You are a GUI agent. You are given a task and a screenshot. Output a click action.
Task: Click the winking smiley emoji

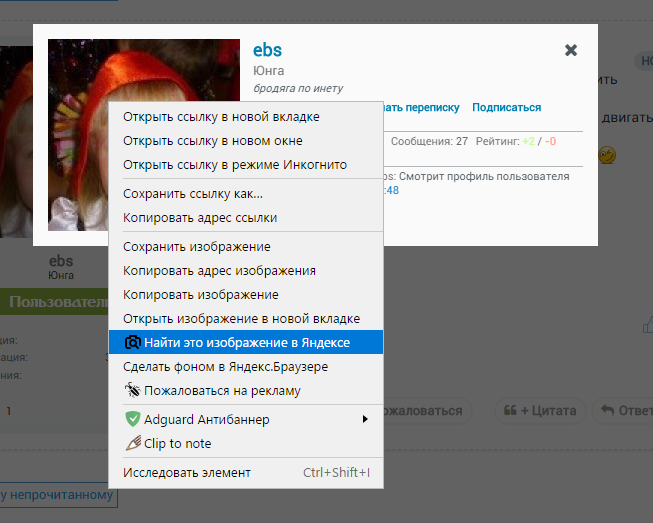tap(607, 155)
